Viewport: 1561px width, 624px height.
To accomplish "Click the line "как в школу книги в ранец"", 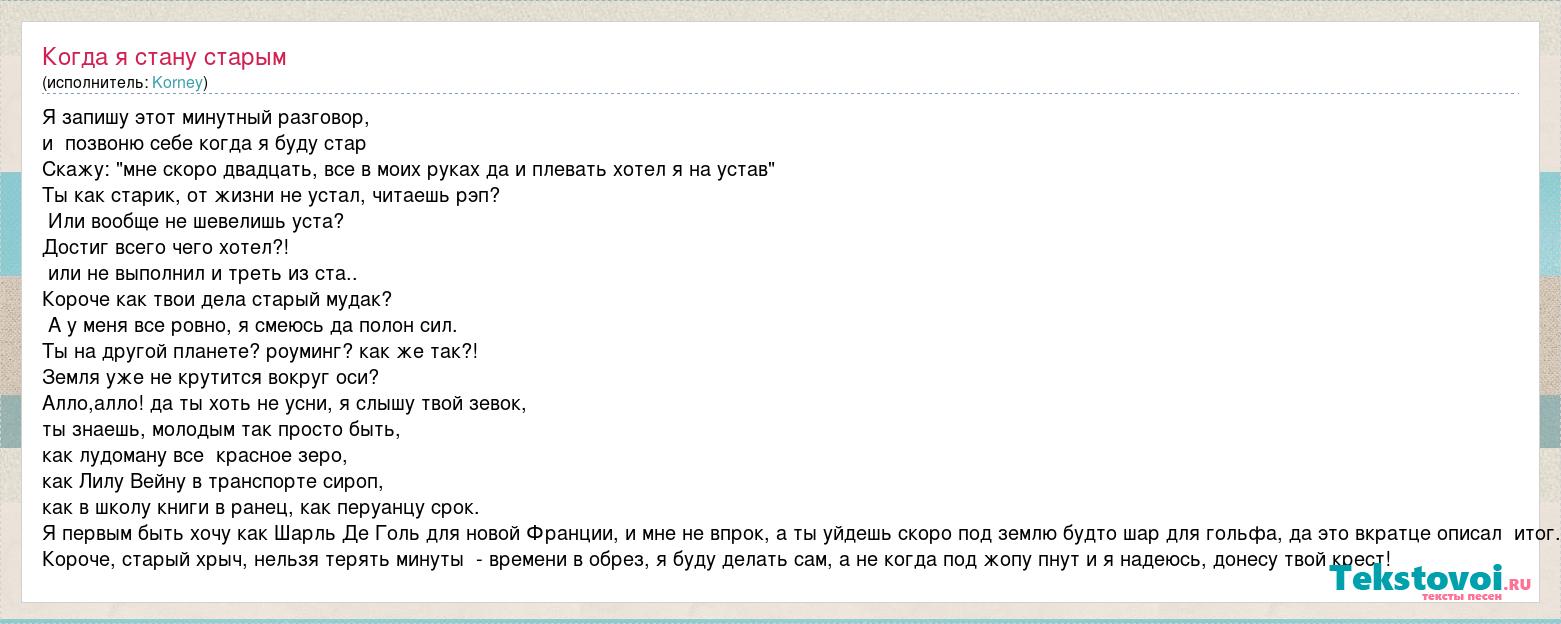I will (261, 507).
